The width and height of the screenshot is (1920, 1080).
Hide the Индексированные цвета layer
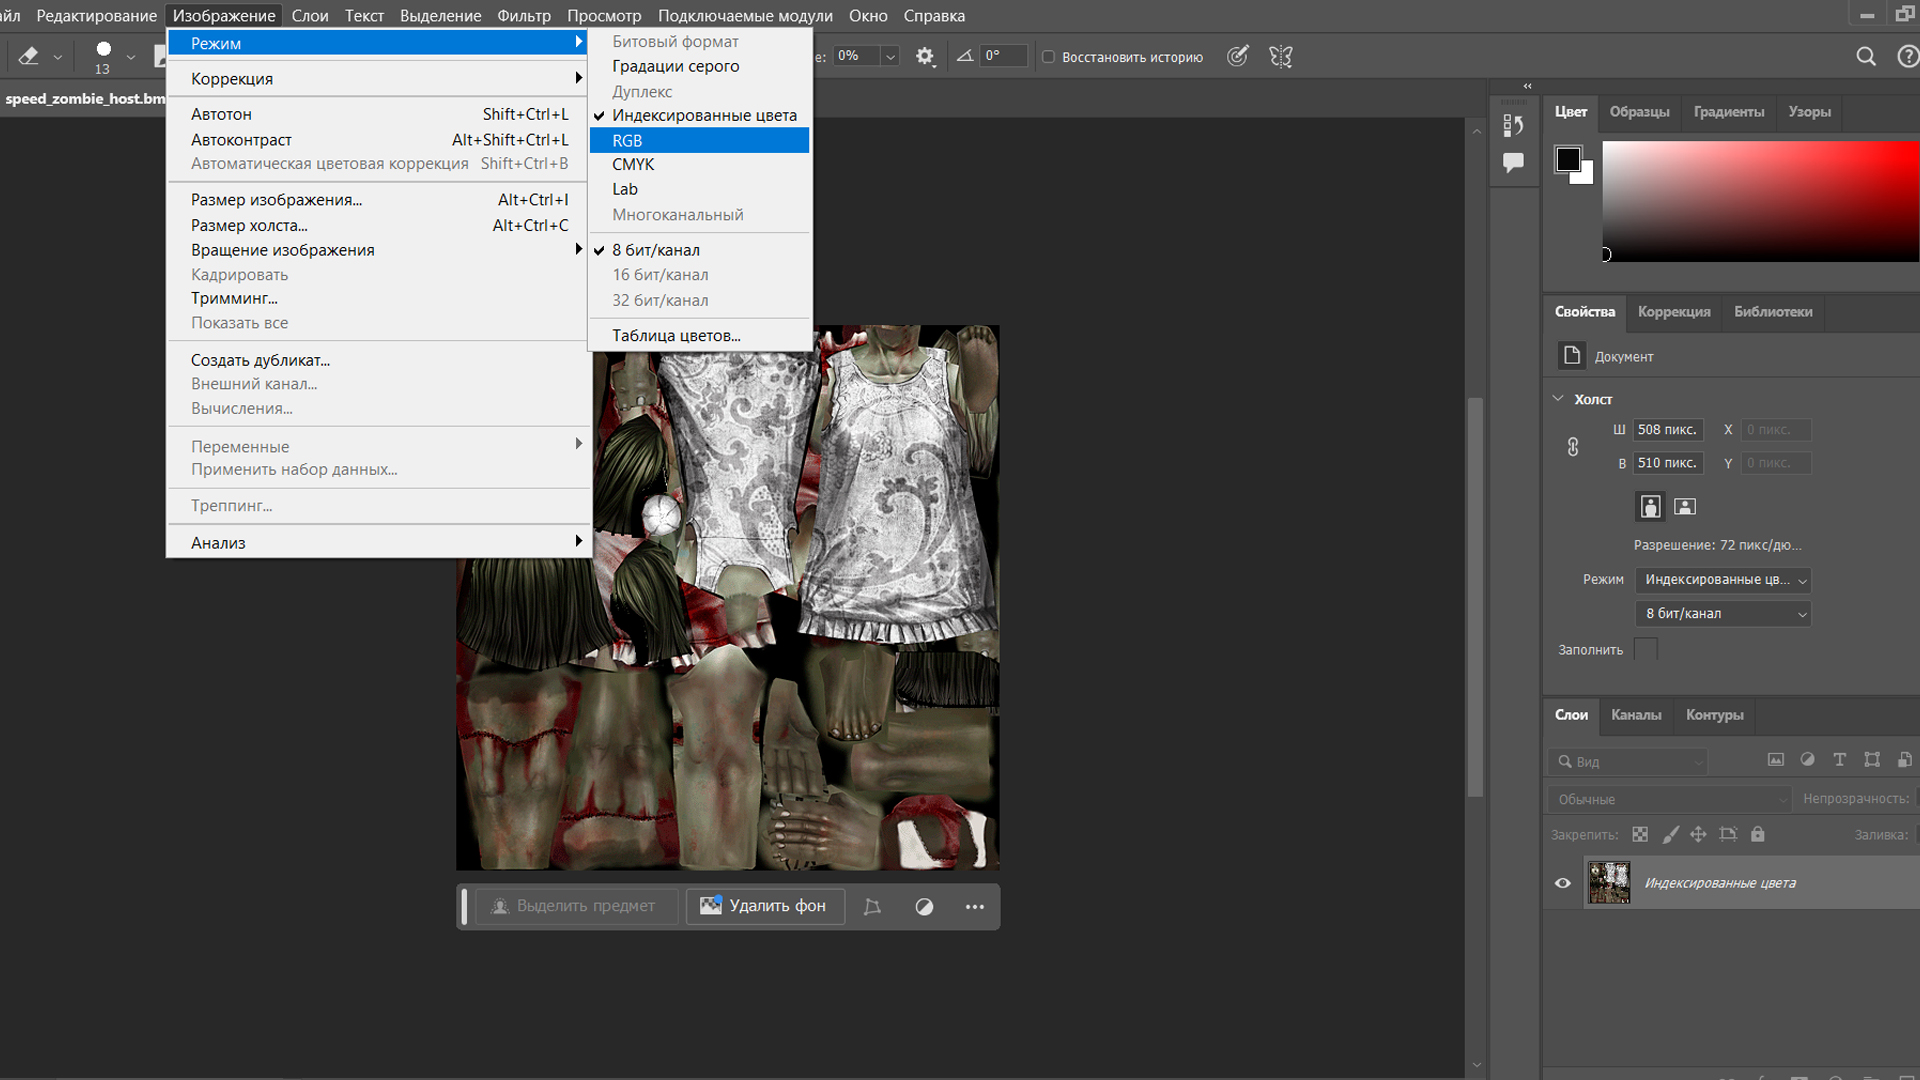(x=1563, y=883)
